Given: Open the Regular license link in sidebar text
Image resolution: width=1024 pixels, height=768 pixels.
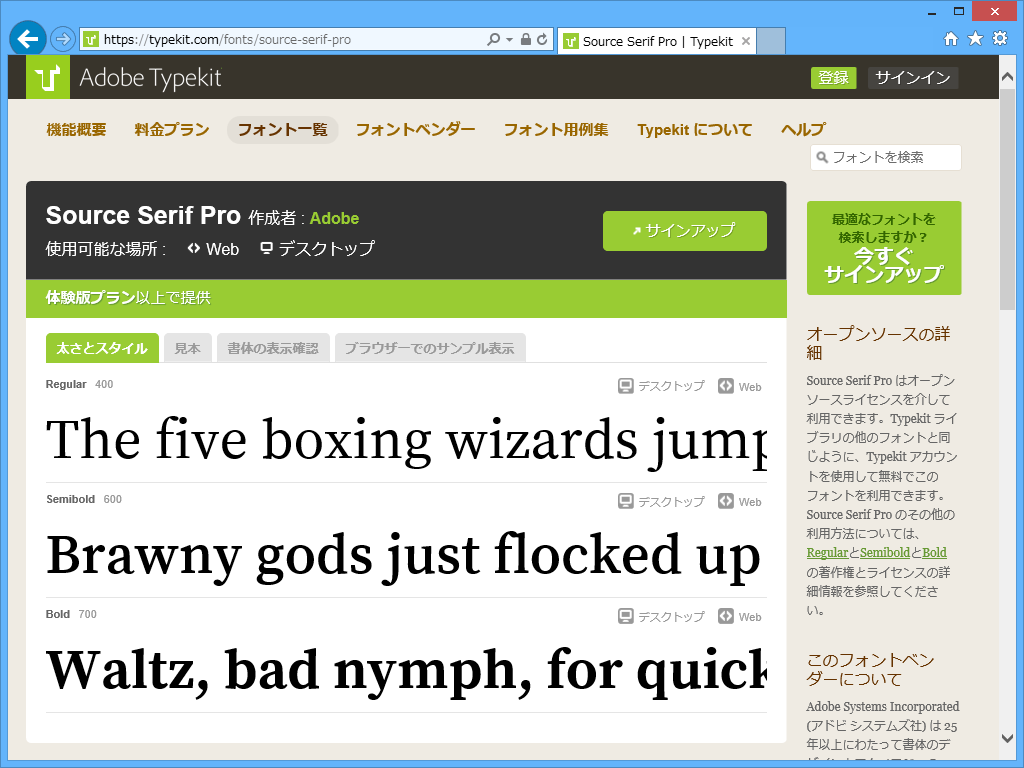Looking at the screenshot, I should click(826, 552).
